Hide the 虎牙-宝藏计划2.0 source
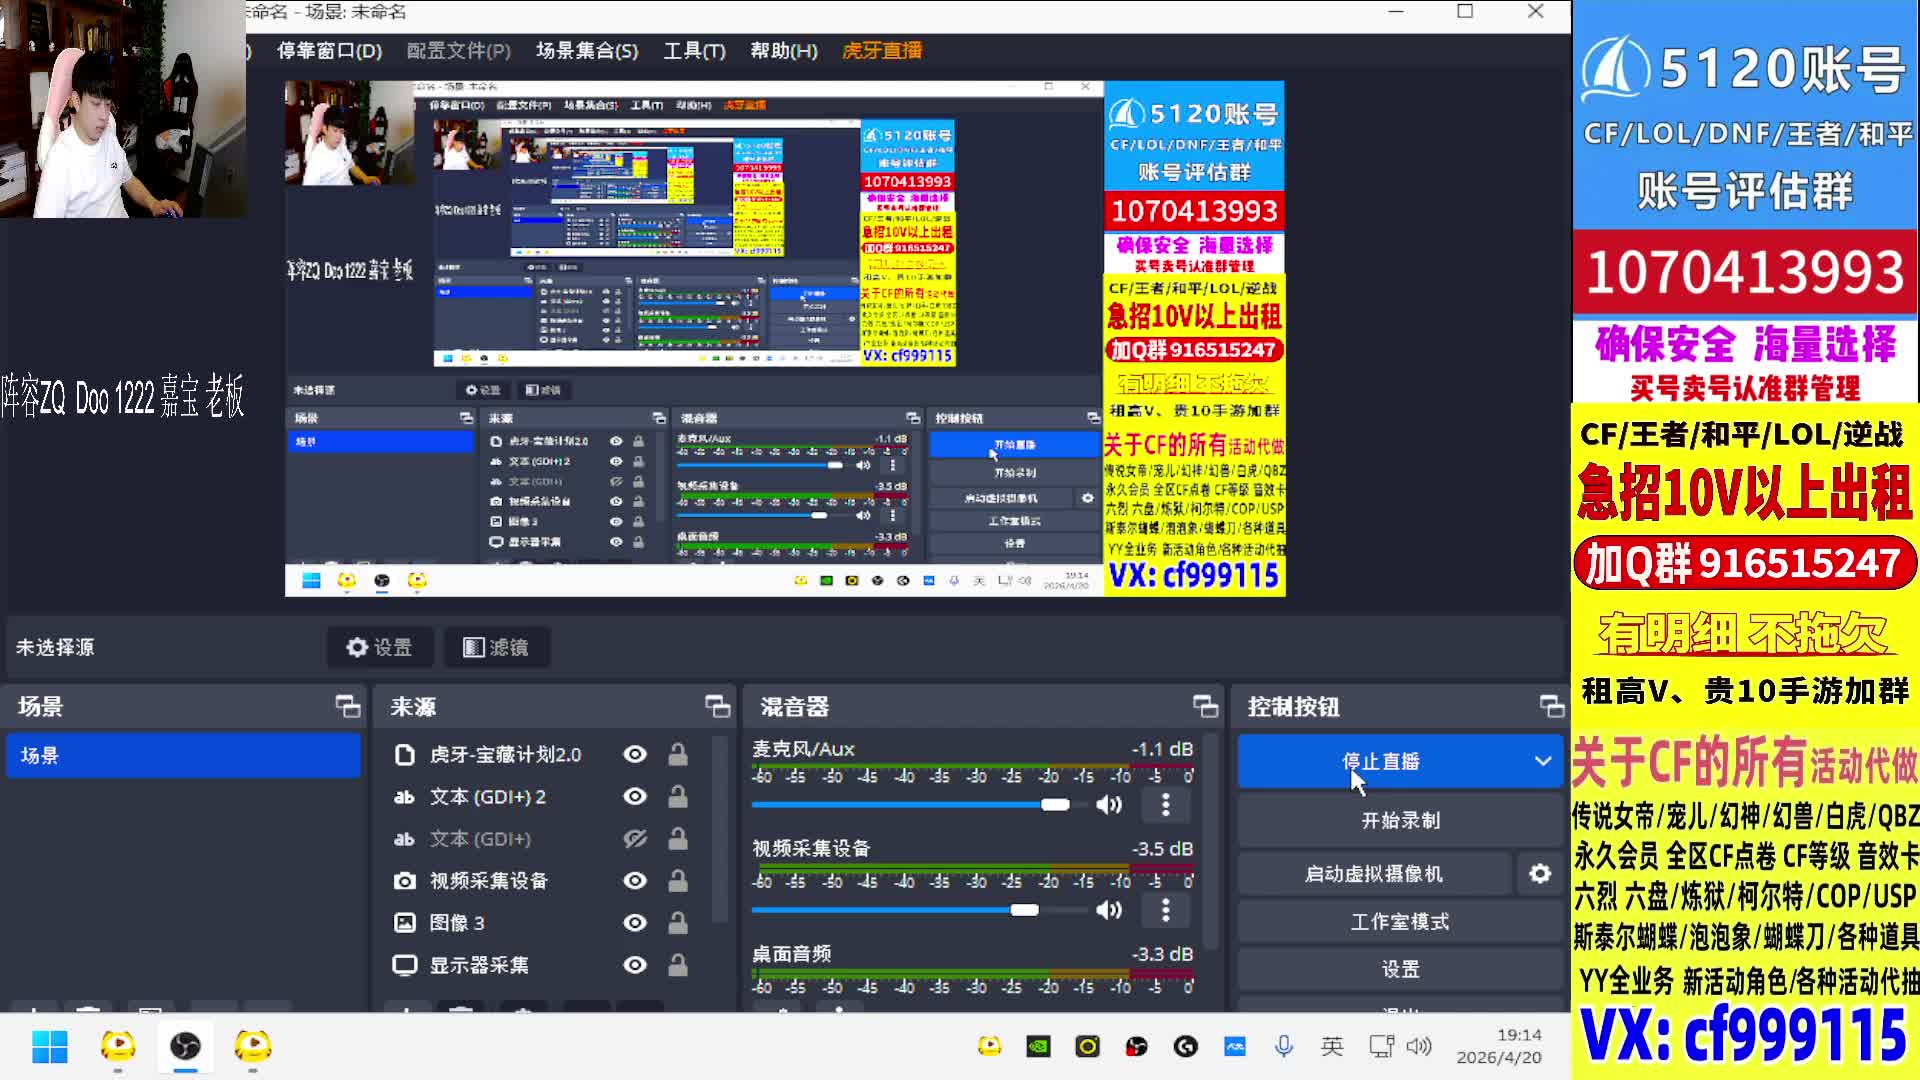1920x1080 pixels. tap(635, 755)
